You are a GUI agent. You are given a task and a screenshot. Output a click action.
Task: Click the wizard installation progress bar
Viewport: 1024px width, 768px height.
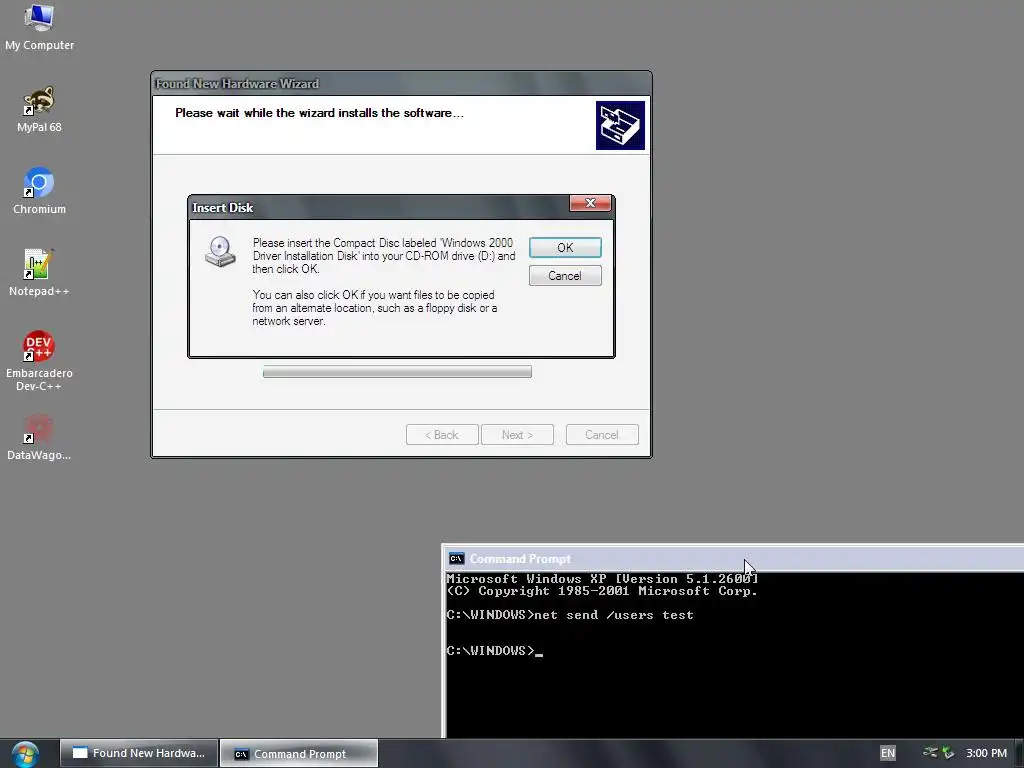tap(397, 372)
